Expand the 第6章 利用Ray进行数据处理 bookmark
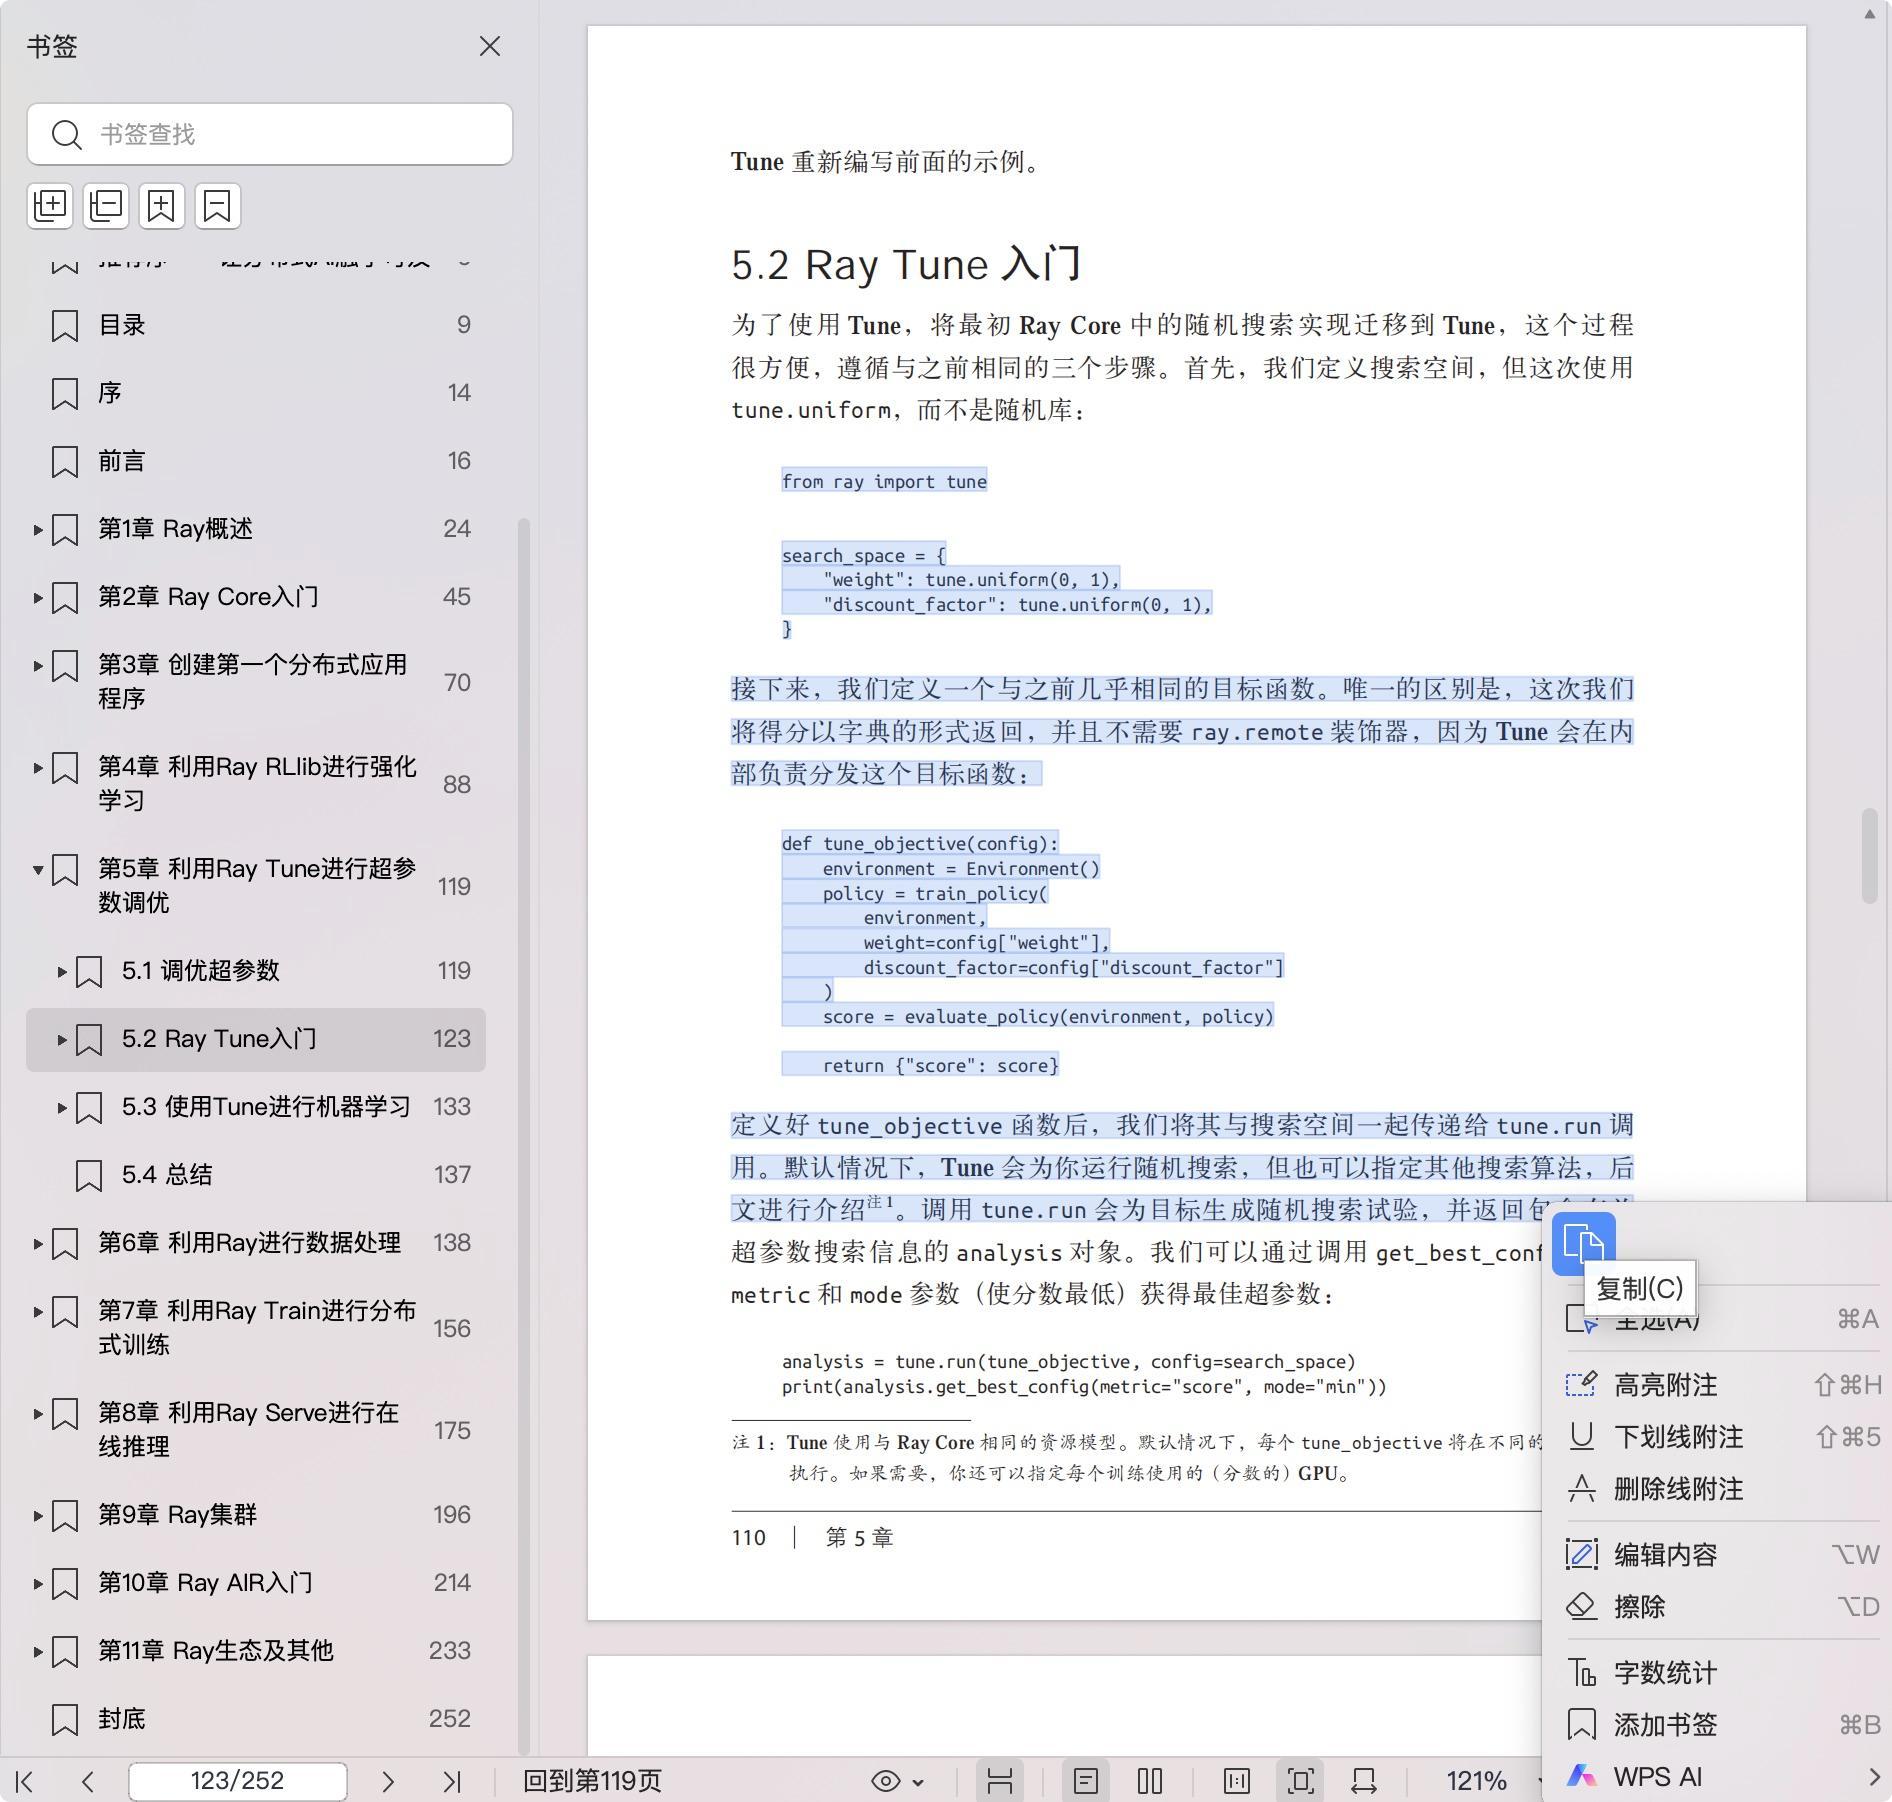The width and height of the screenshot is (1892, 1802). 37,1243
